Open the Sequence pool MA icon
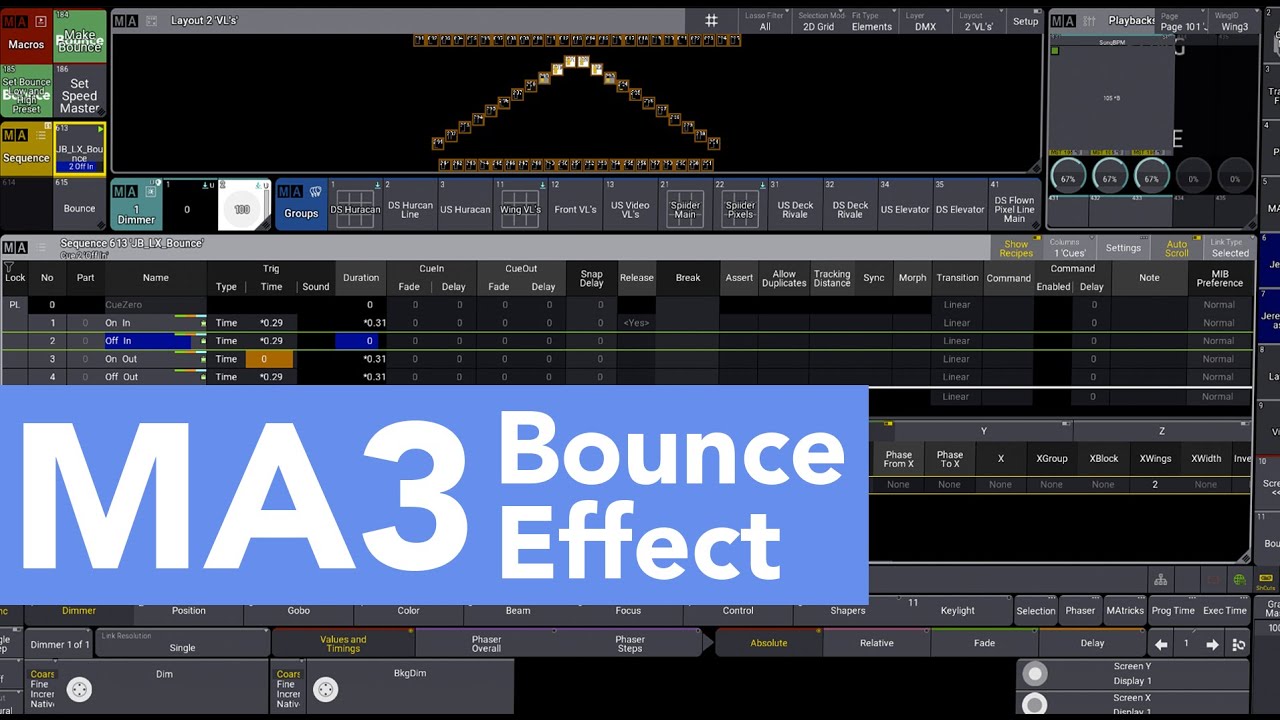 coord(14,135)
